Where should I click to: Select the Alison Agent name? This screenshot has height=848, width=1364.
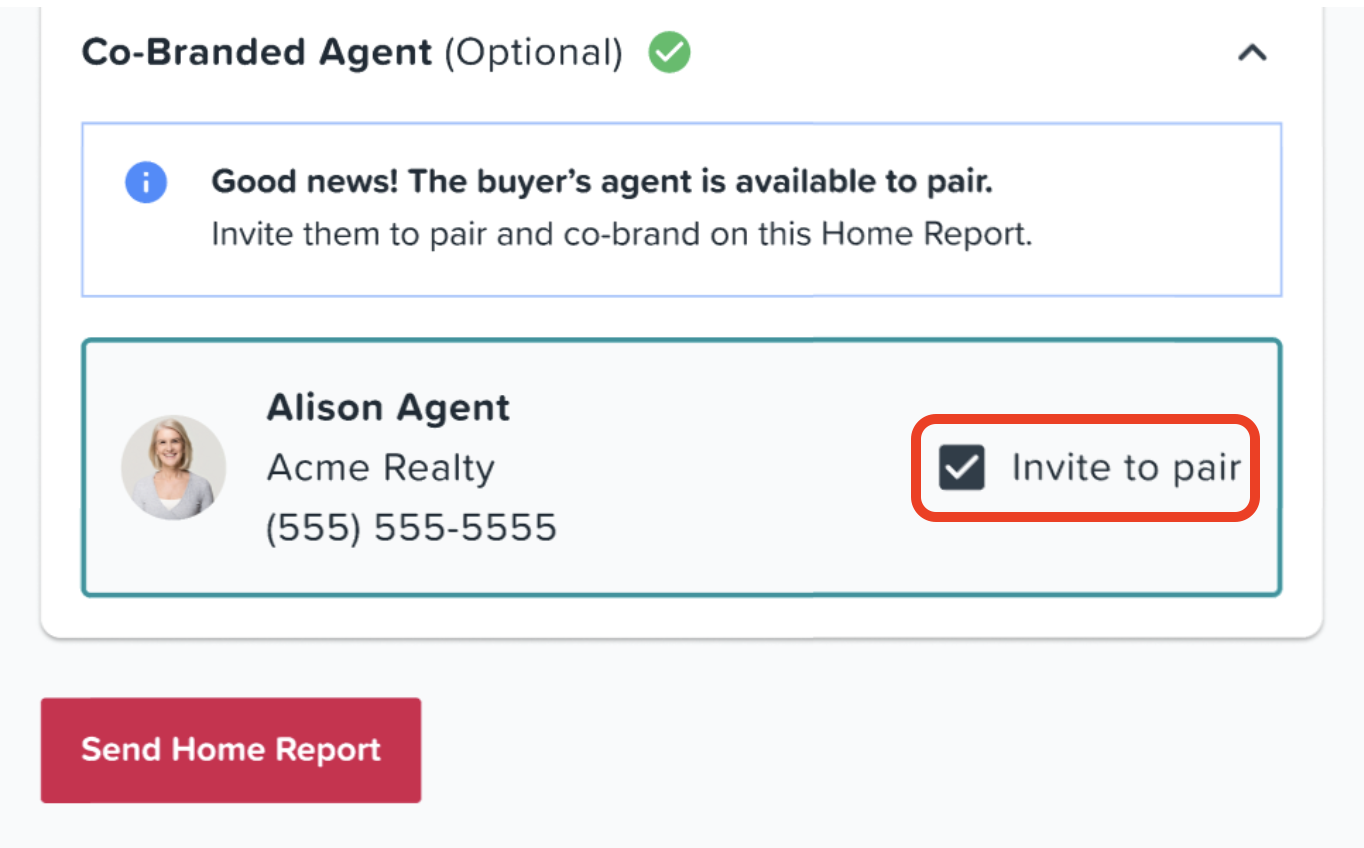[x=388, y=408]
